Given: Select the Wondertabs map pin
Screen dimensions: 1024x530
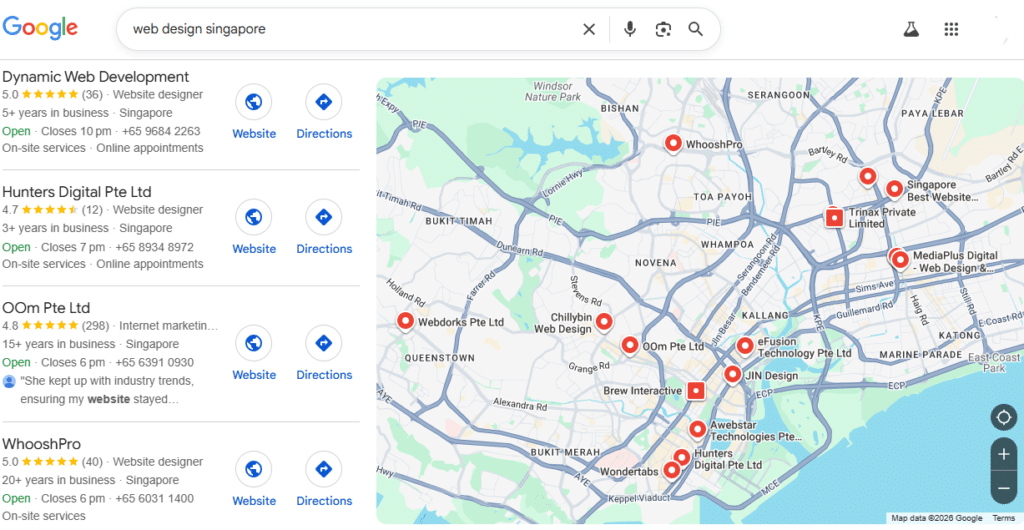Looking at the screenshot, I should 671,469.
